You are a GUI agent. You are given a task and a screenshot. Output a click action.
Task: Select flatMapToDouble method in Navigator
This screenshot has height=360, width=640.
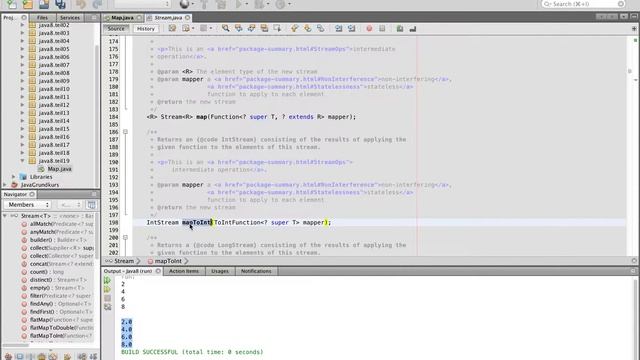click(x=58, y=328)
